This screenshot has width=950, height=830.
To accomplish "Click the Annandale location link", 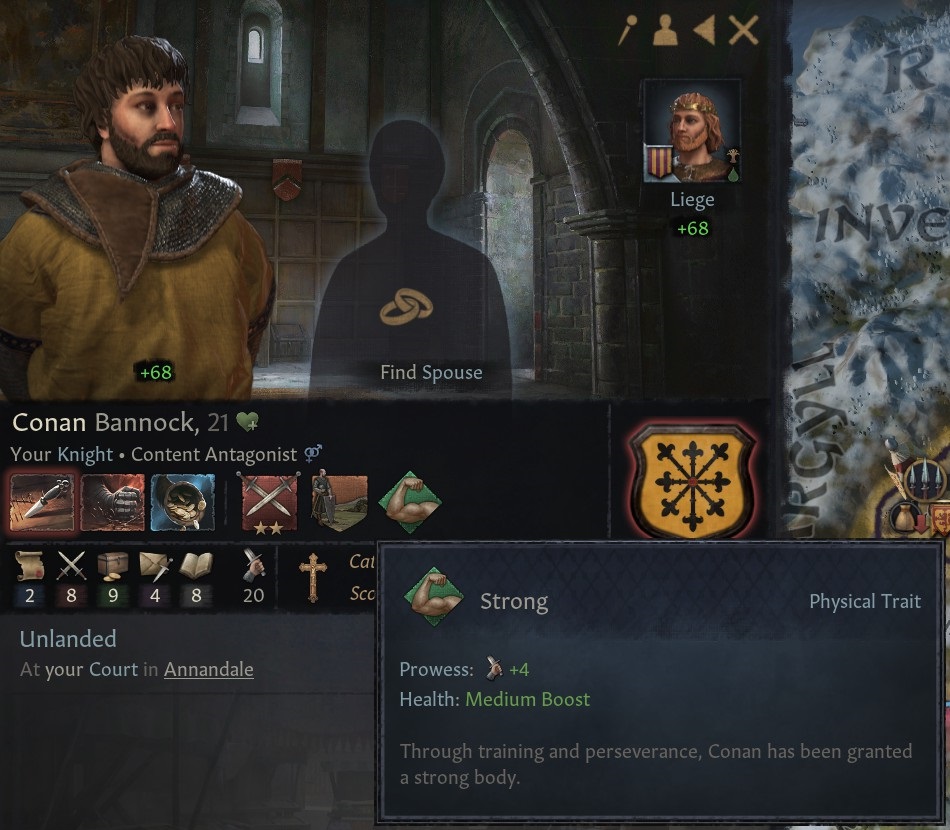I will 208,669.
